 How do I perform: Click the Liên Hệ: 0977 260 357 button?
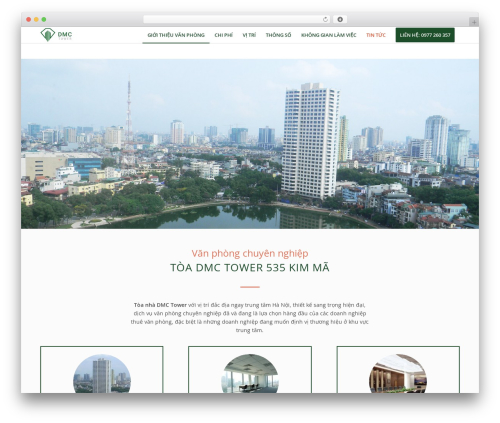pos(425,35)
